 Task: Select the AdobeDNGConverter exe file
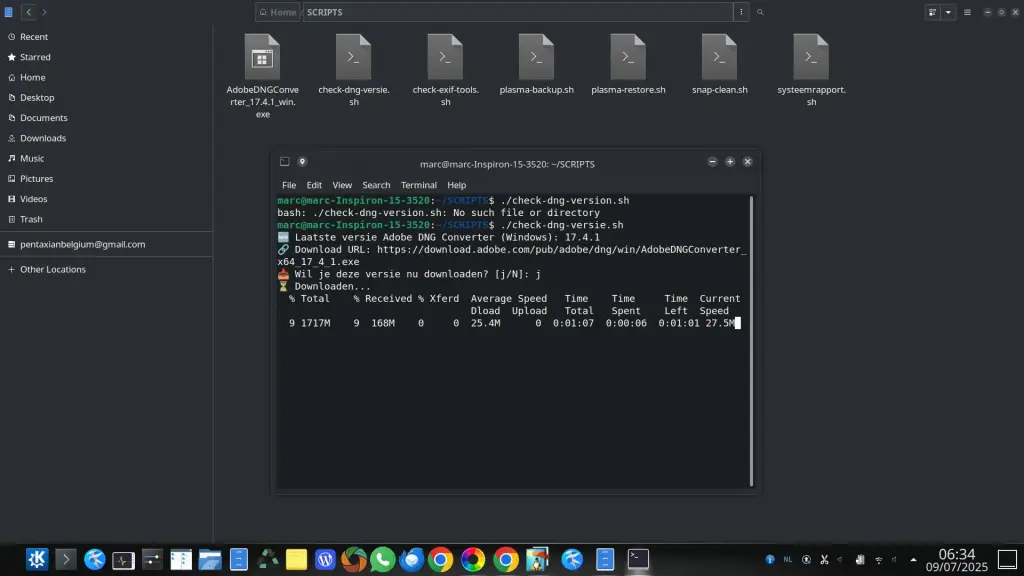pyautogui.click(x=262, y=57)
